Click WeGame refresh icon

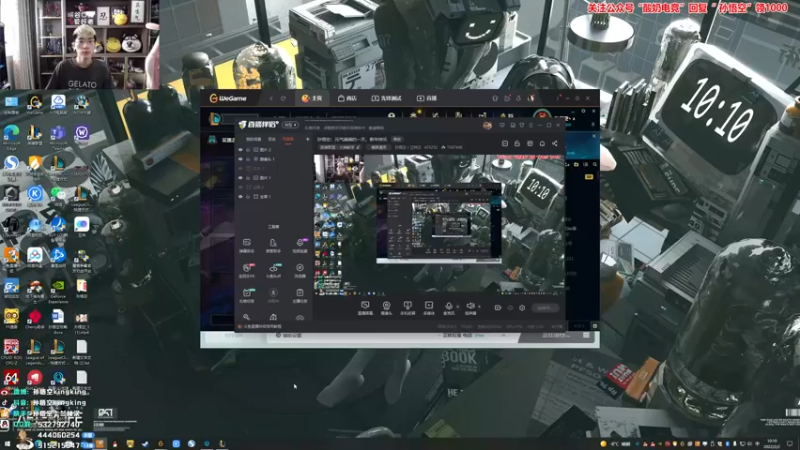[x=283, y=98]
